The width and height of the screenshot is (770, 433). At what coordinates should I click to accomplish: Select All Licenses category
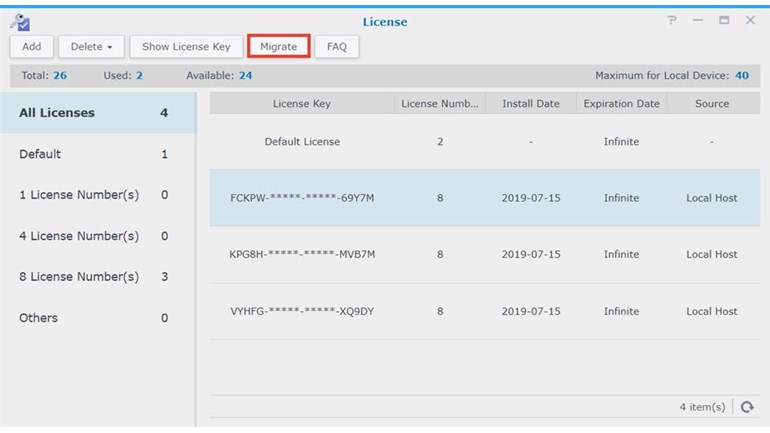98,113
